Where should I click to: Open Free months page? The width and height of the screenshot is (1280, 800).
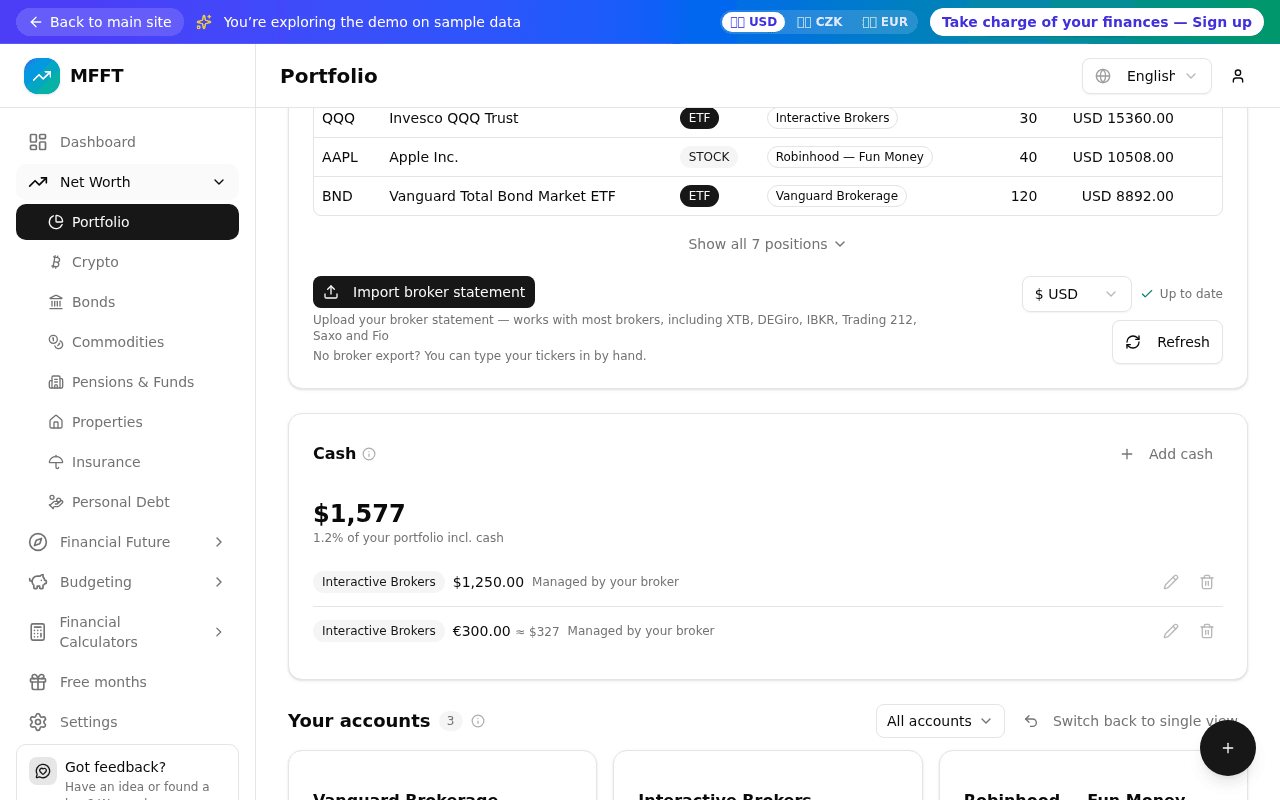click(127, 682)
